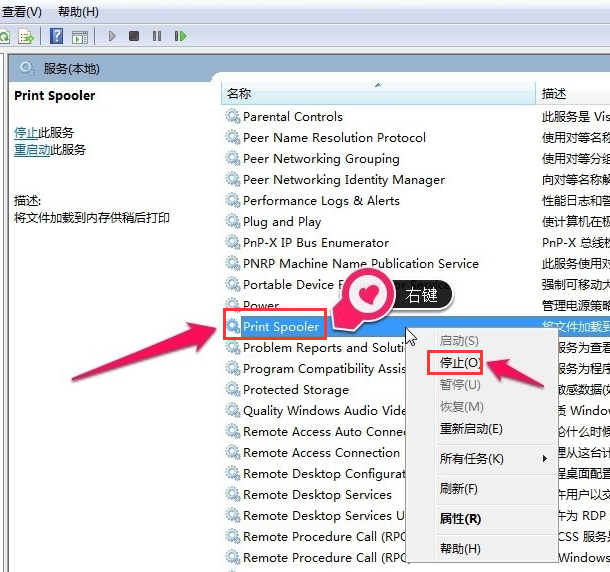
Task: Choose 属性(R) in the context menu
Action: tap(460, 519)
